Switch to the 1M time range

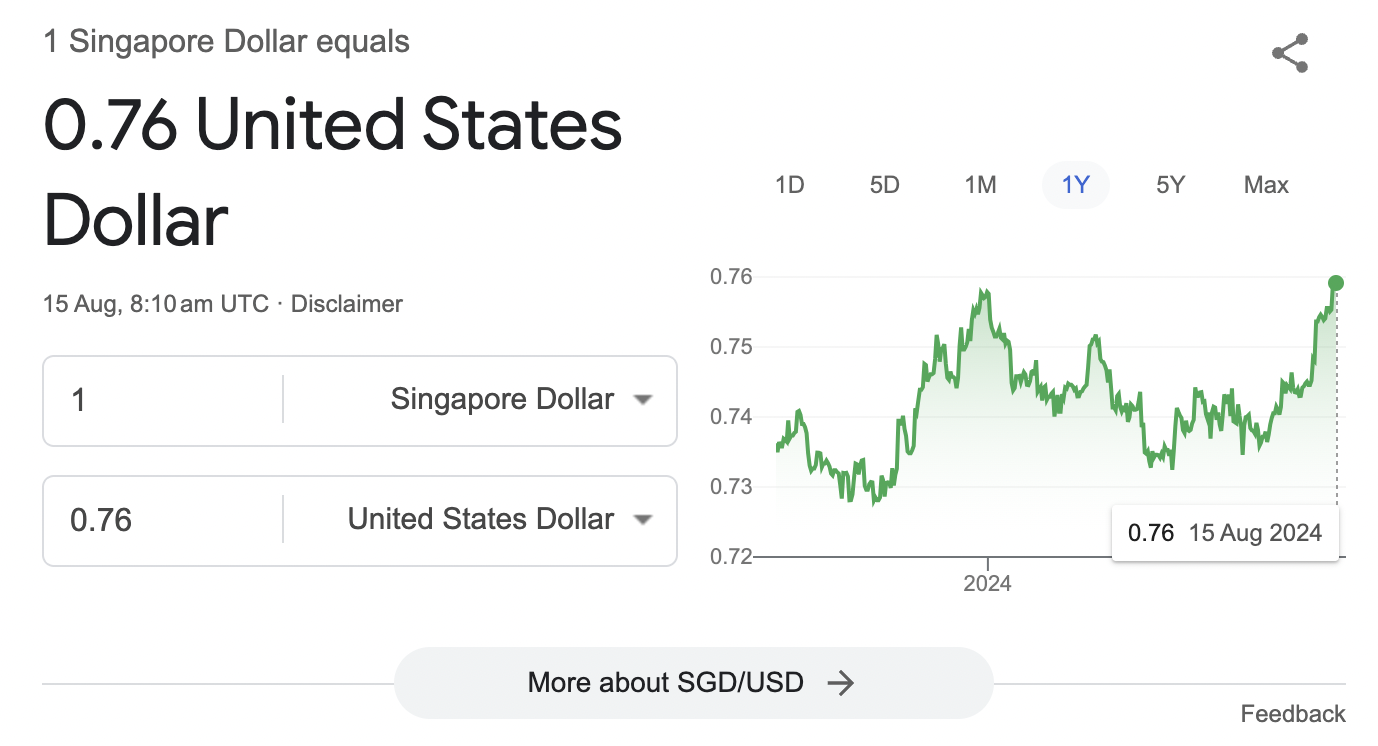980,184
